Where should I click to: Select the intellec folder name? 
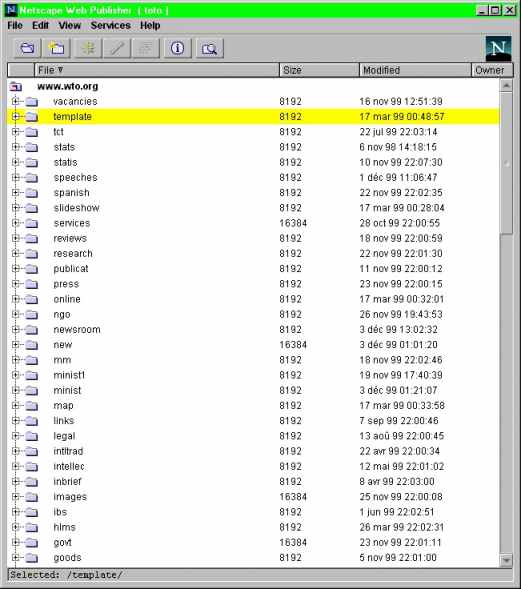click(x=69, y=467)
